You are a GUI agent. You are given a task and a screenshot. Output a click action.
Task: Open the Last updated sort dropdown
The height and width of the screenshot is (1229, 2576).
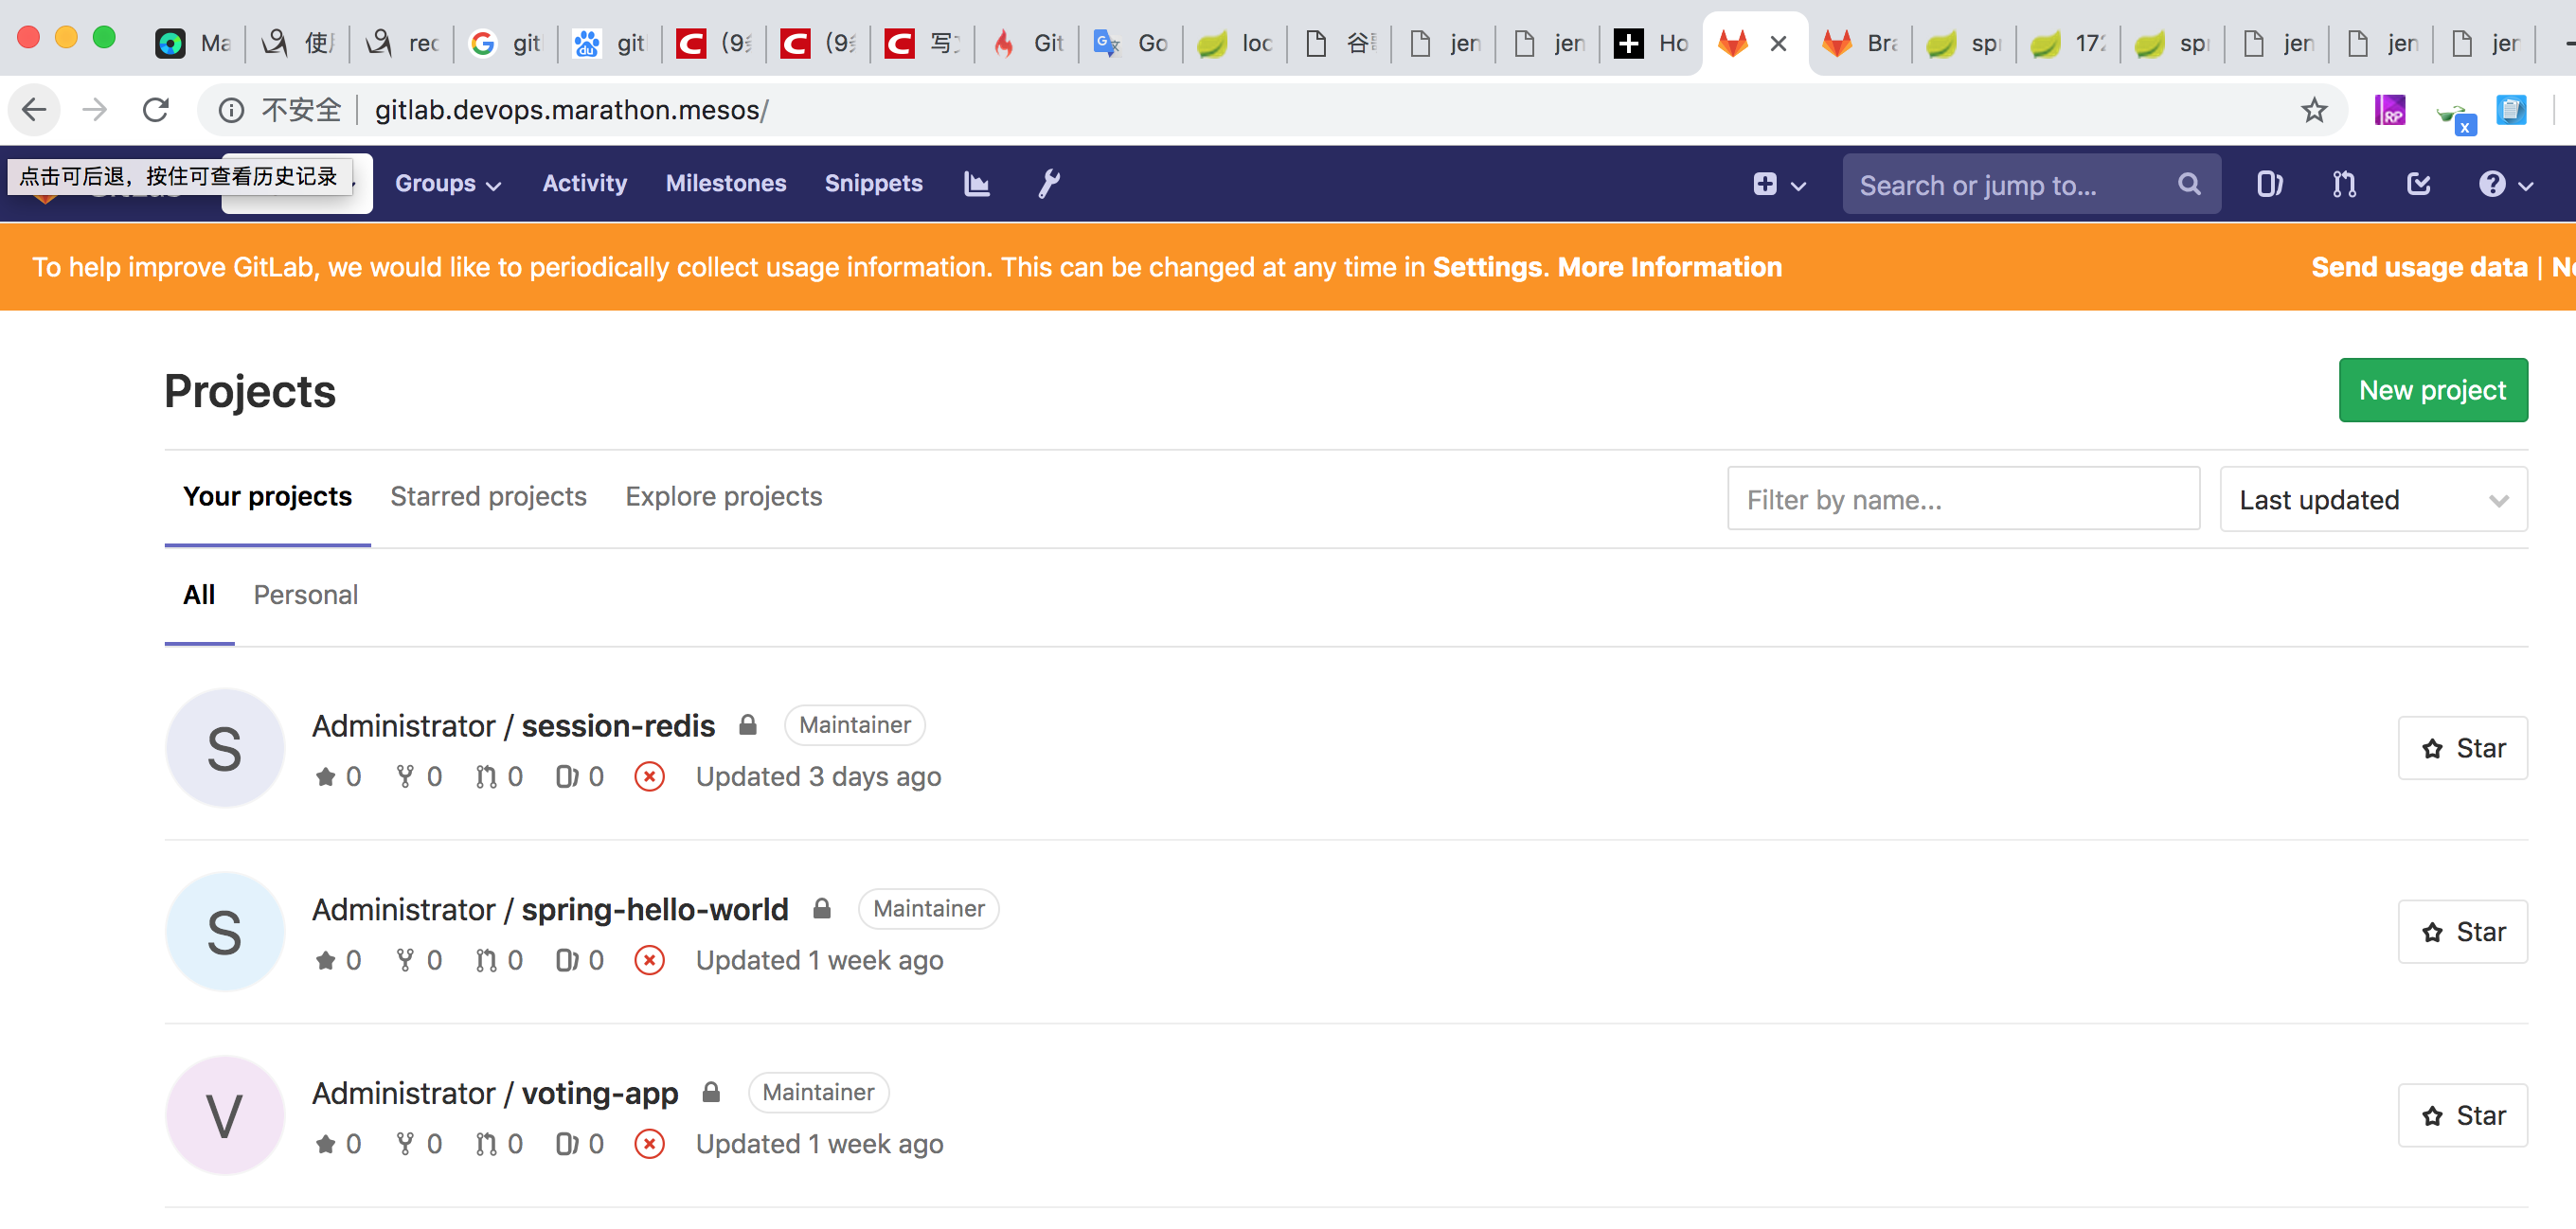[2372, 500]
